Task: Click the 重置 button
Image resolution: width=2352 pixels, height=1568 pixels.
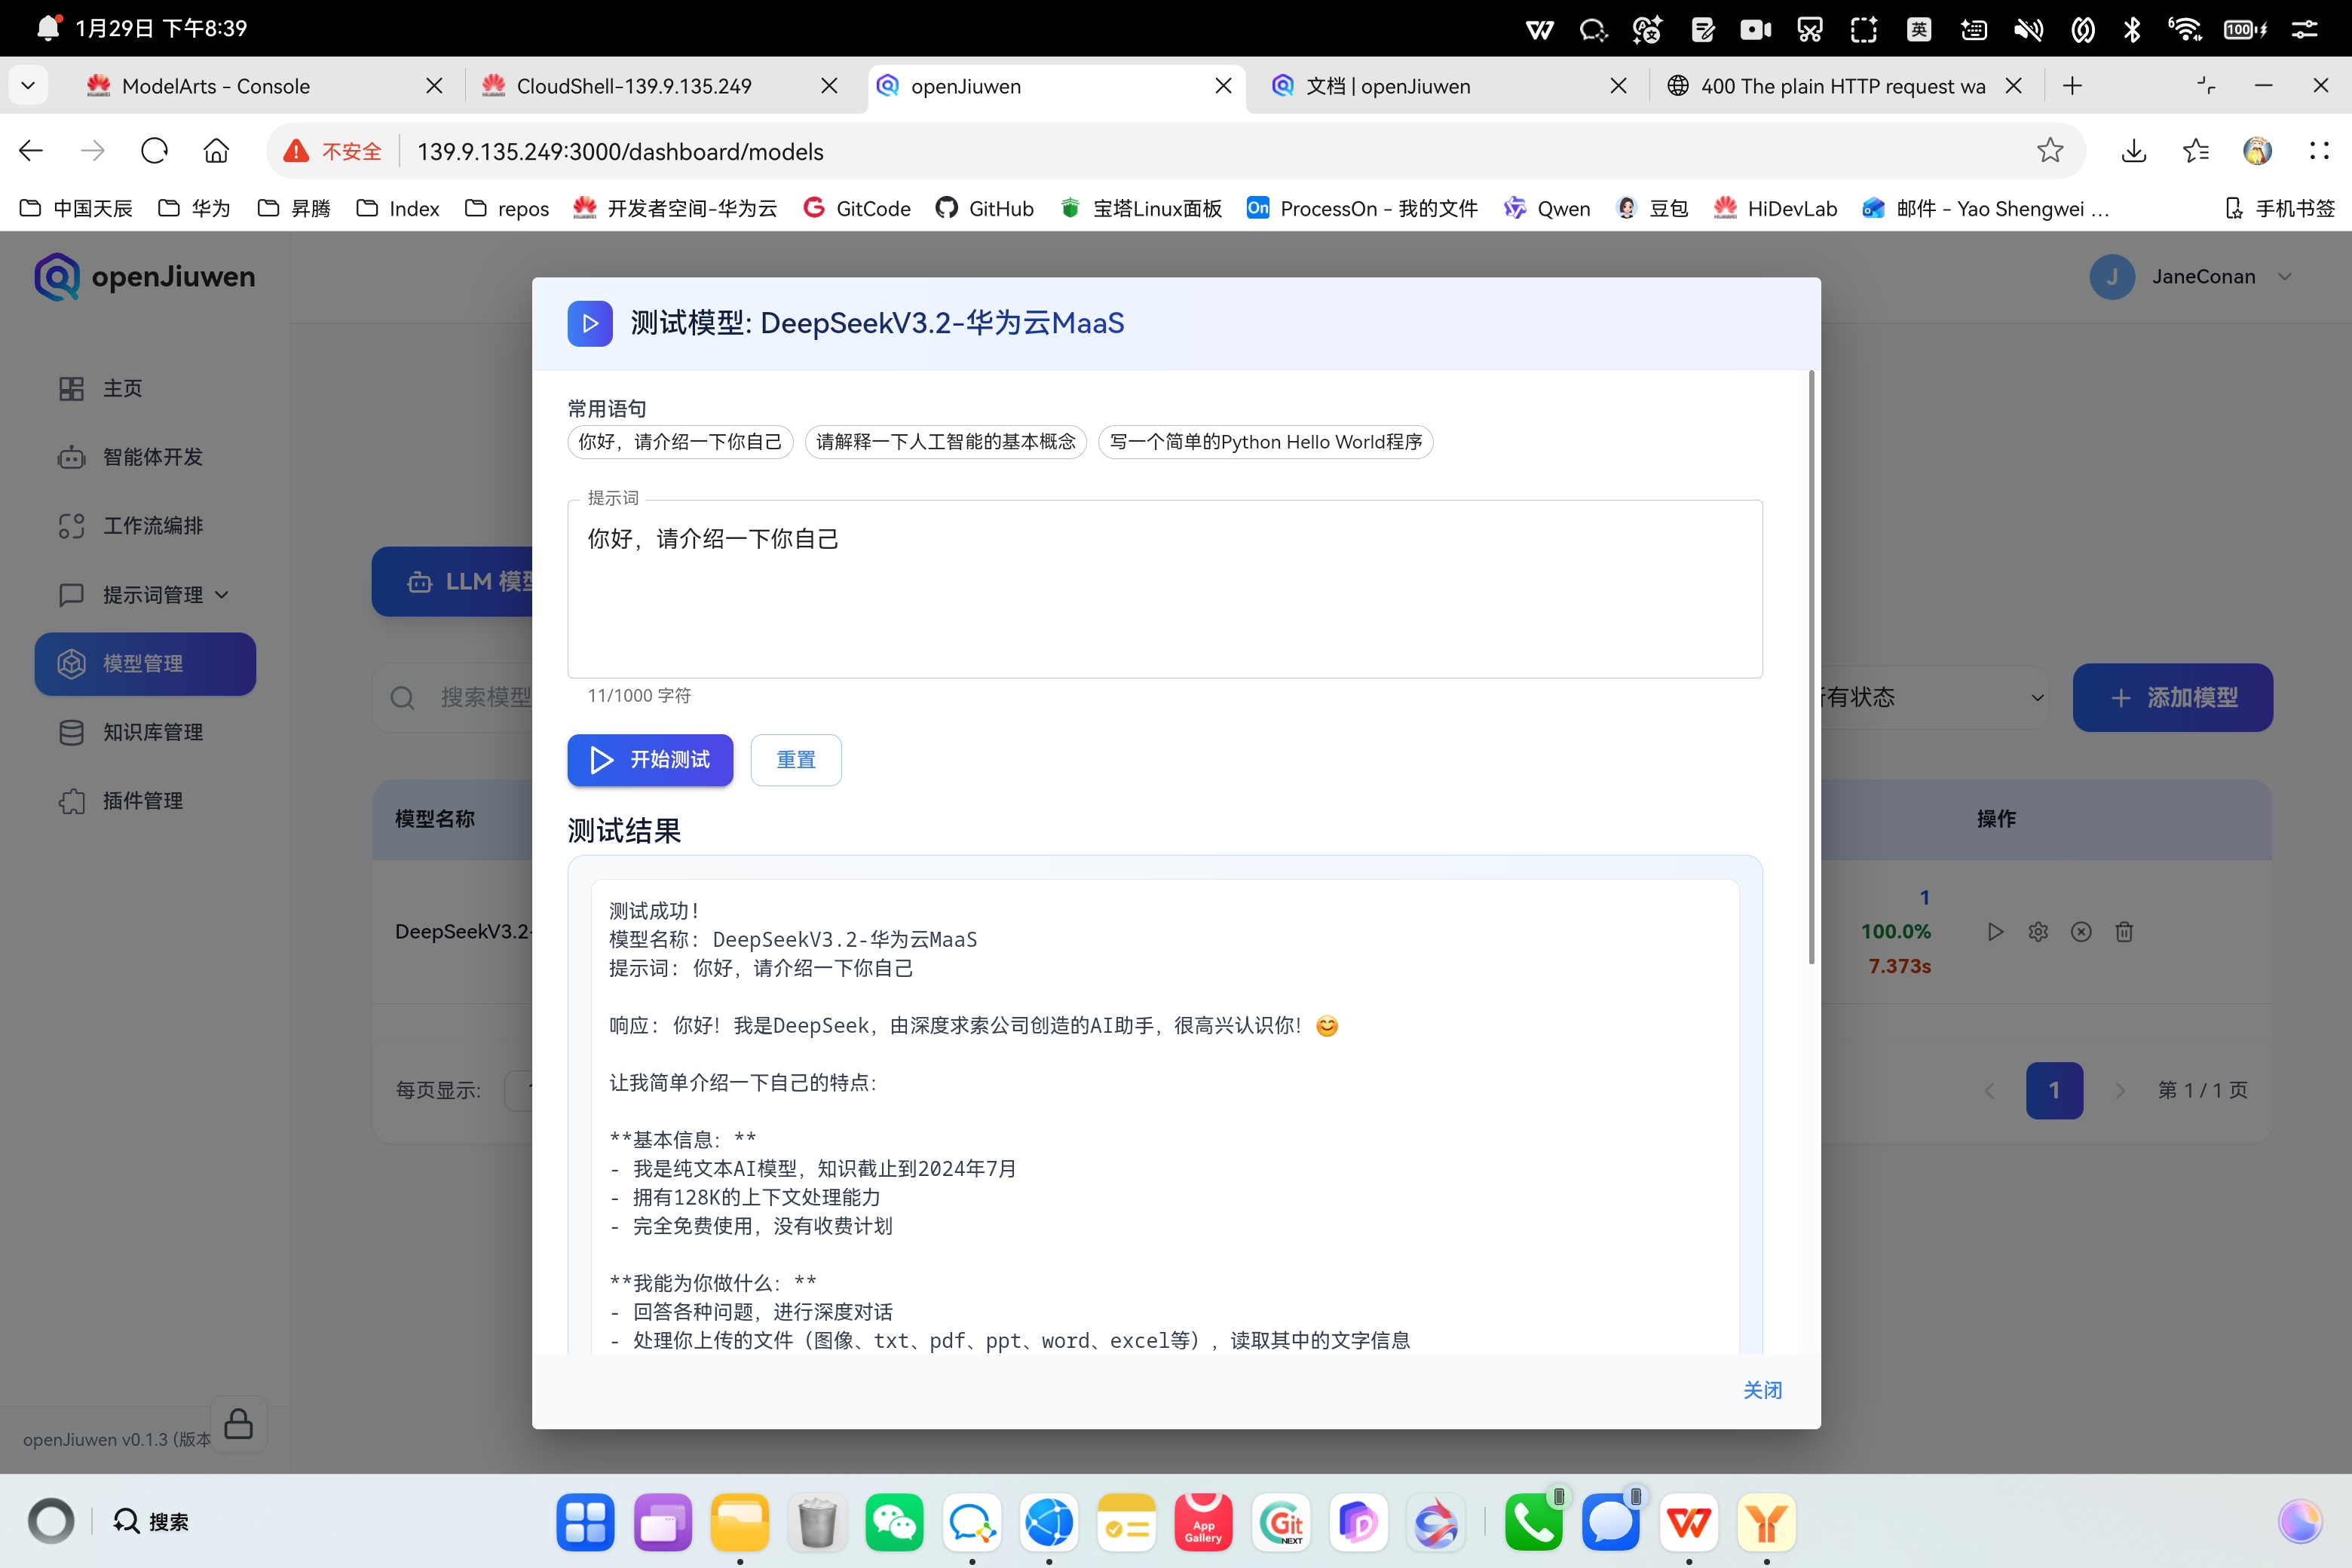Action: coord(796,760)
